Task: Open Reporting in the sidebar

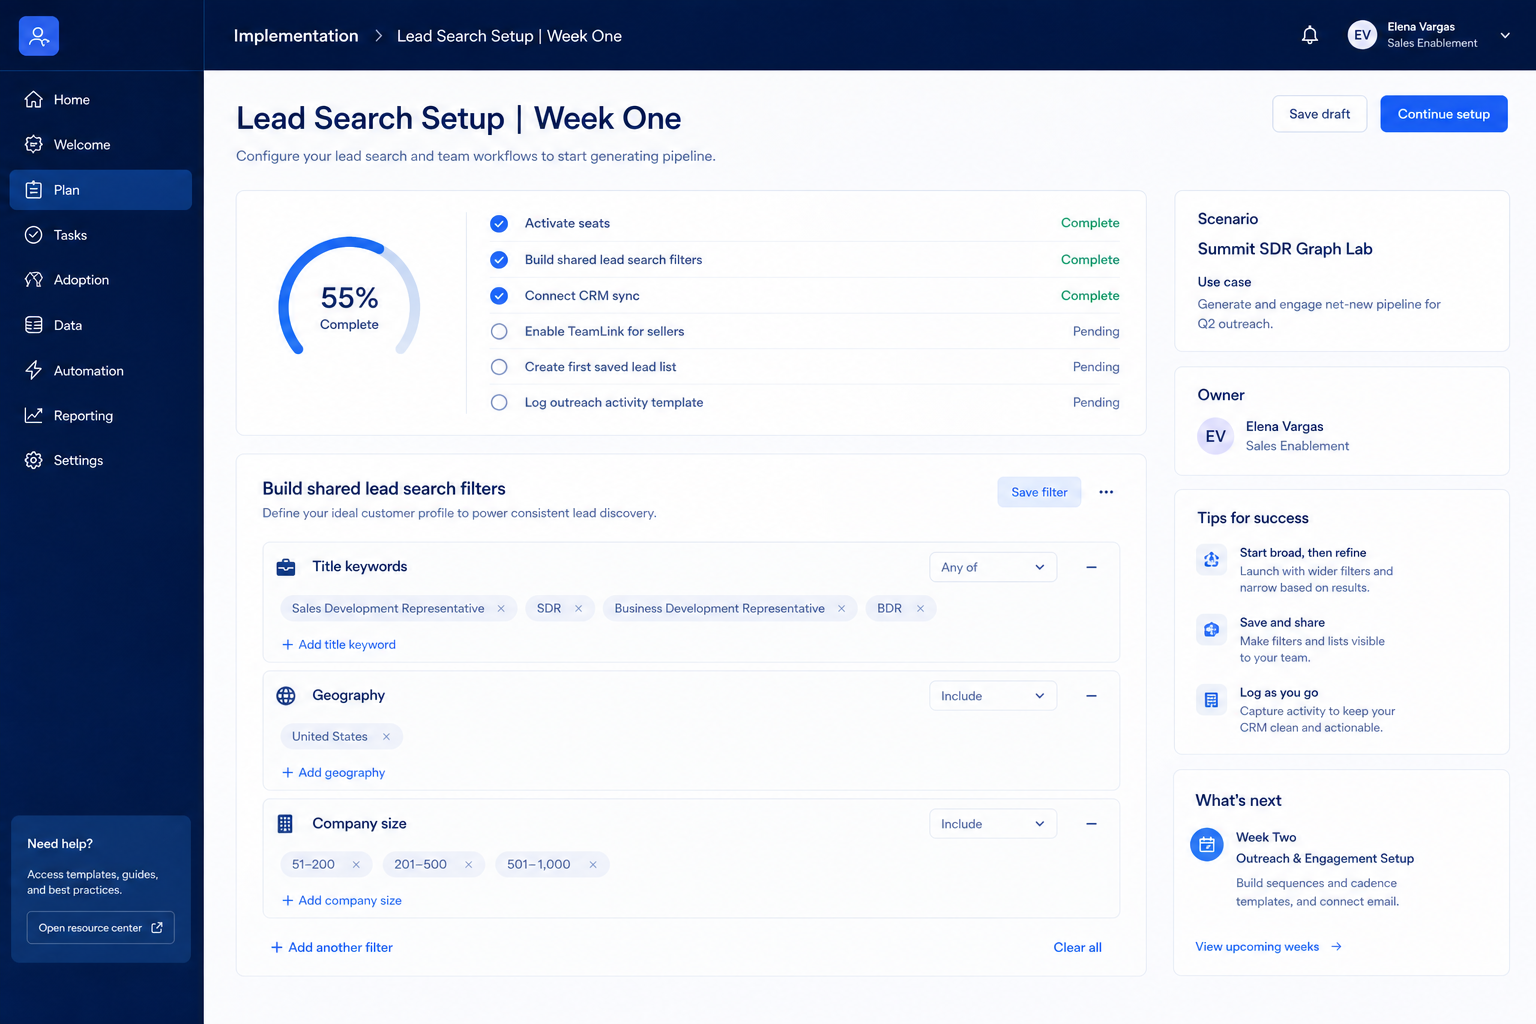Action: (100, 415)
